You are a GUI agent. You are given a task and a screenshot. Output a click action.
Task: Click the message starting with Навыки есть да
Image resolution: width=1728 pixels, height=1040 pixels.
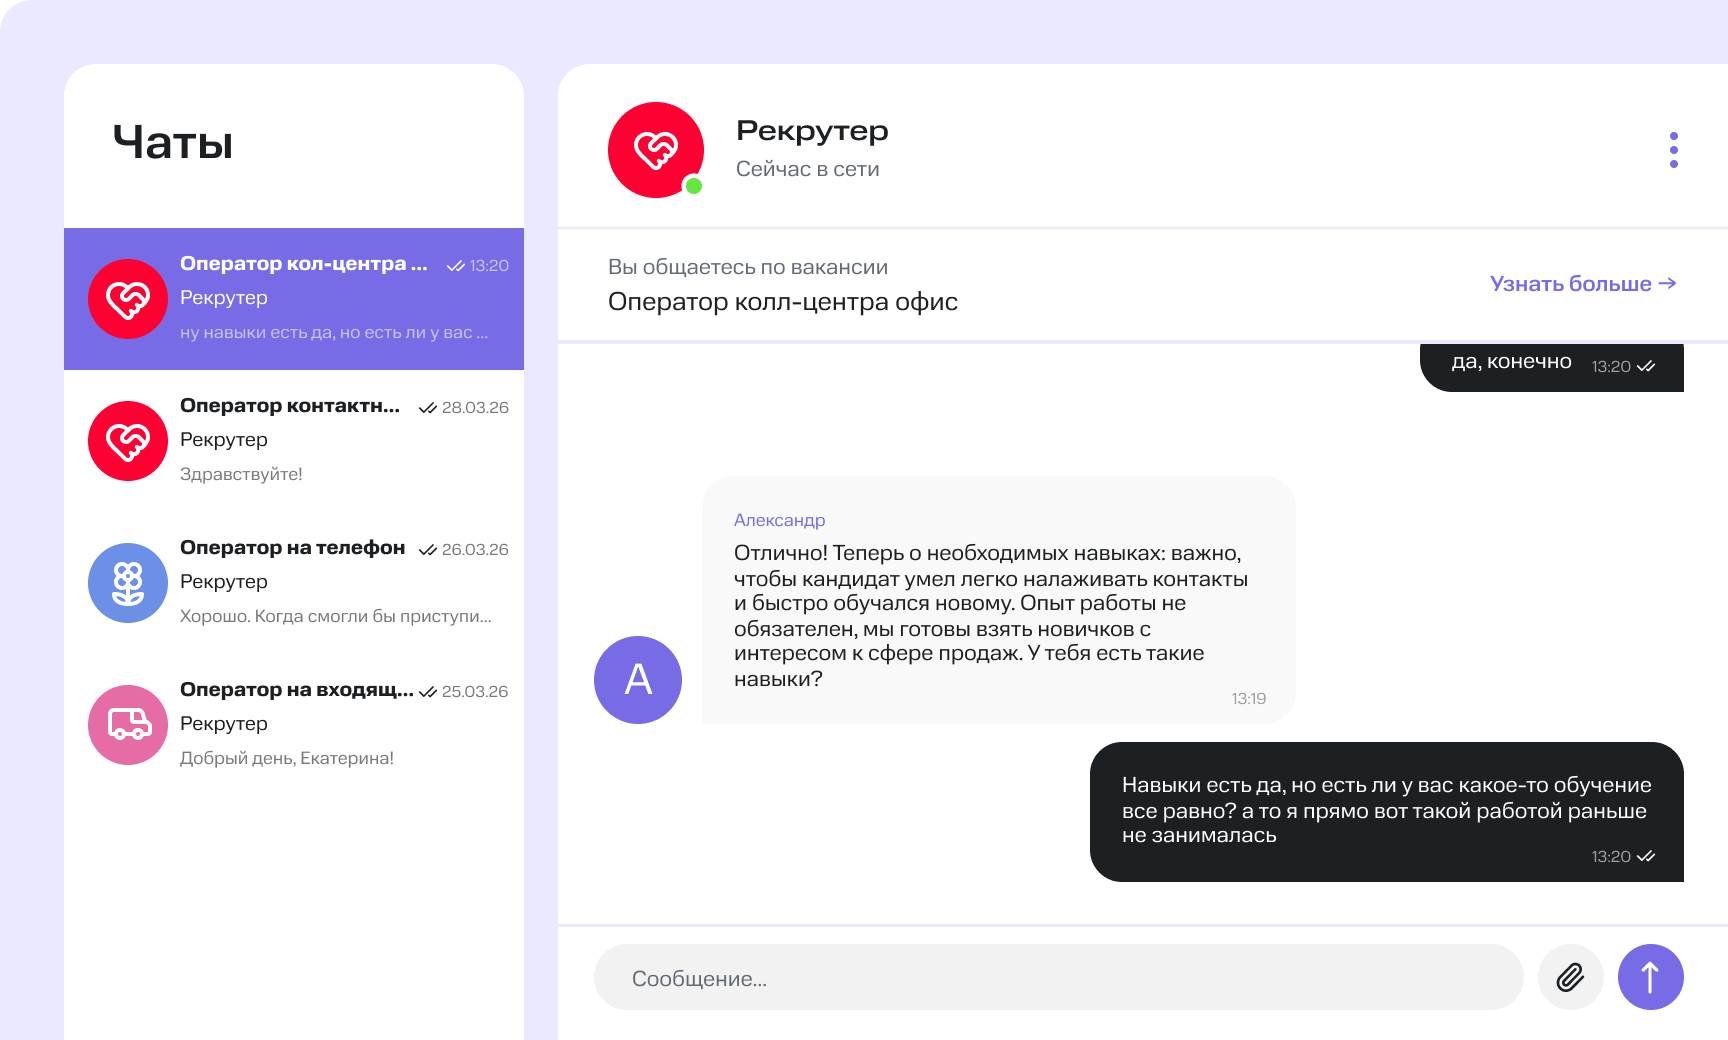(1385, 811)
